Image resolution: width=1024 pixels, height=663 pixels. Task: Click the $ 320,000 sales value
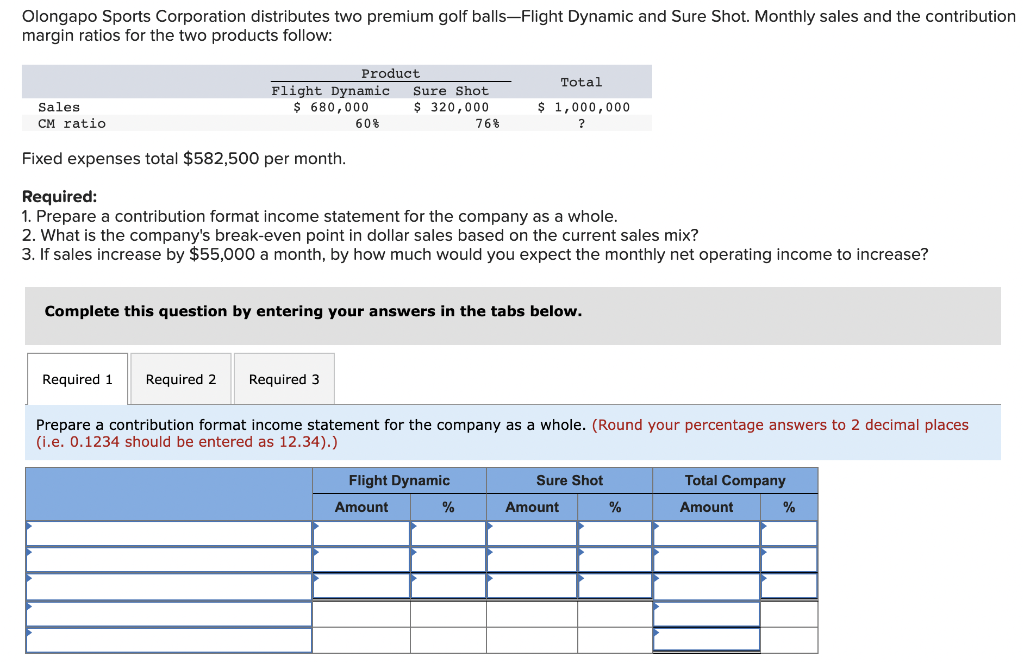[451, 107]
